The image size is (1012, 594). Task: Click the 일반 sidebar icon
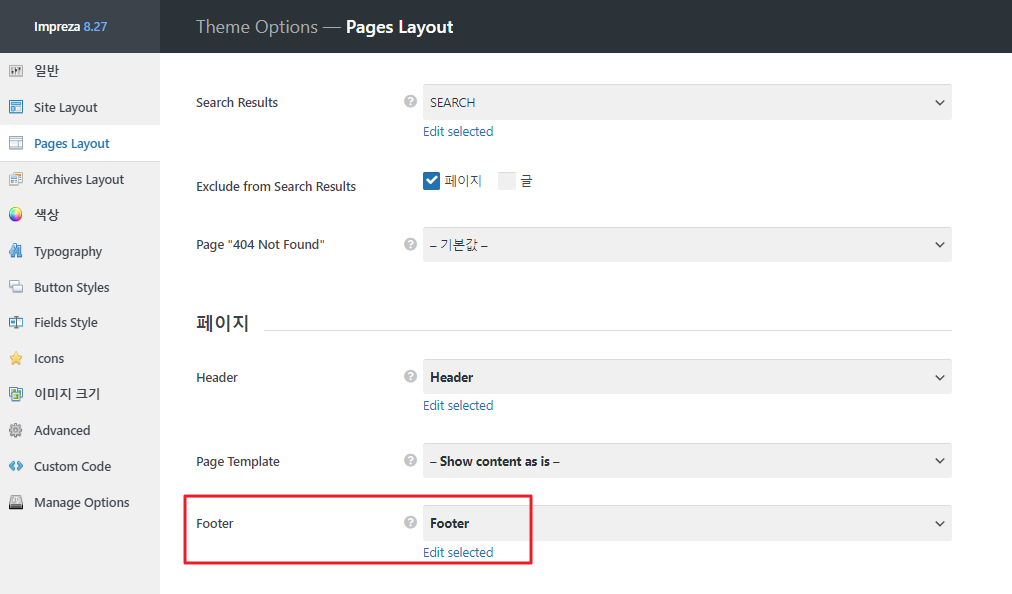pyautogui.click(x=16, y=70)
